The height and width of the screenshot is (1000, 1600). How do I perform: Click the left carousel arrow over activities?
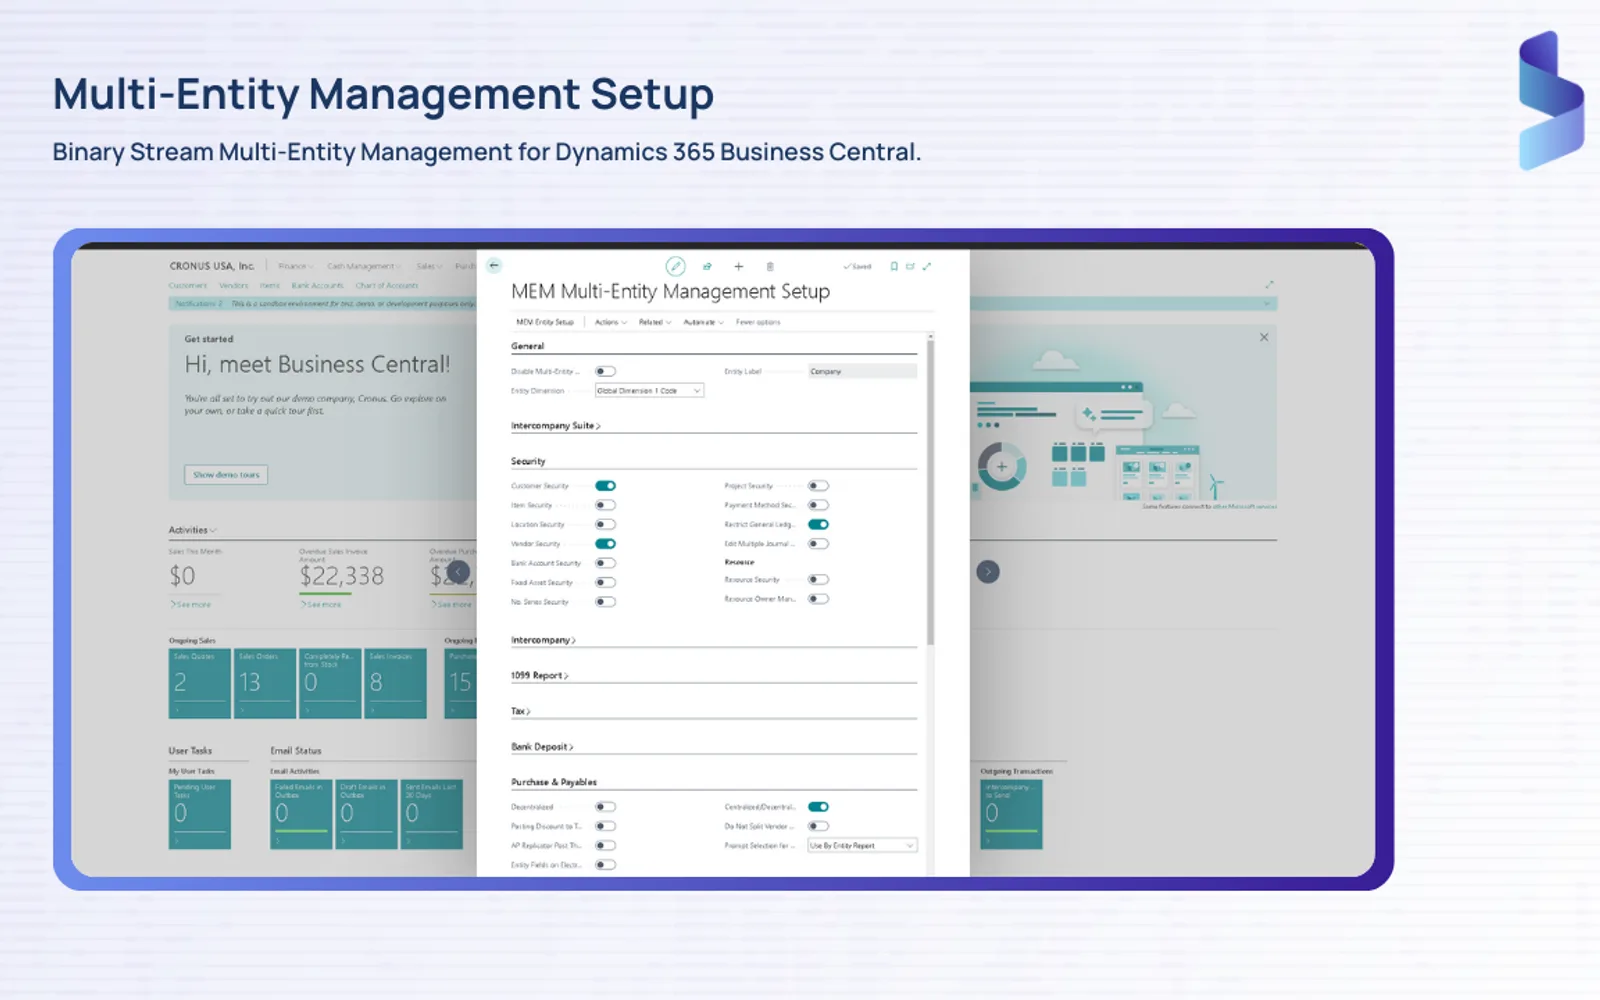coord(458,572)
